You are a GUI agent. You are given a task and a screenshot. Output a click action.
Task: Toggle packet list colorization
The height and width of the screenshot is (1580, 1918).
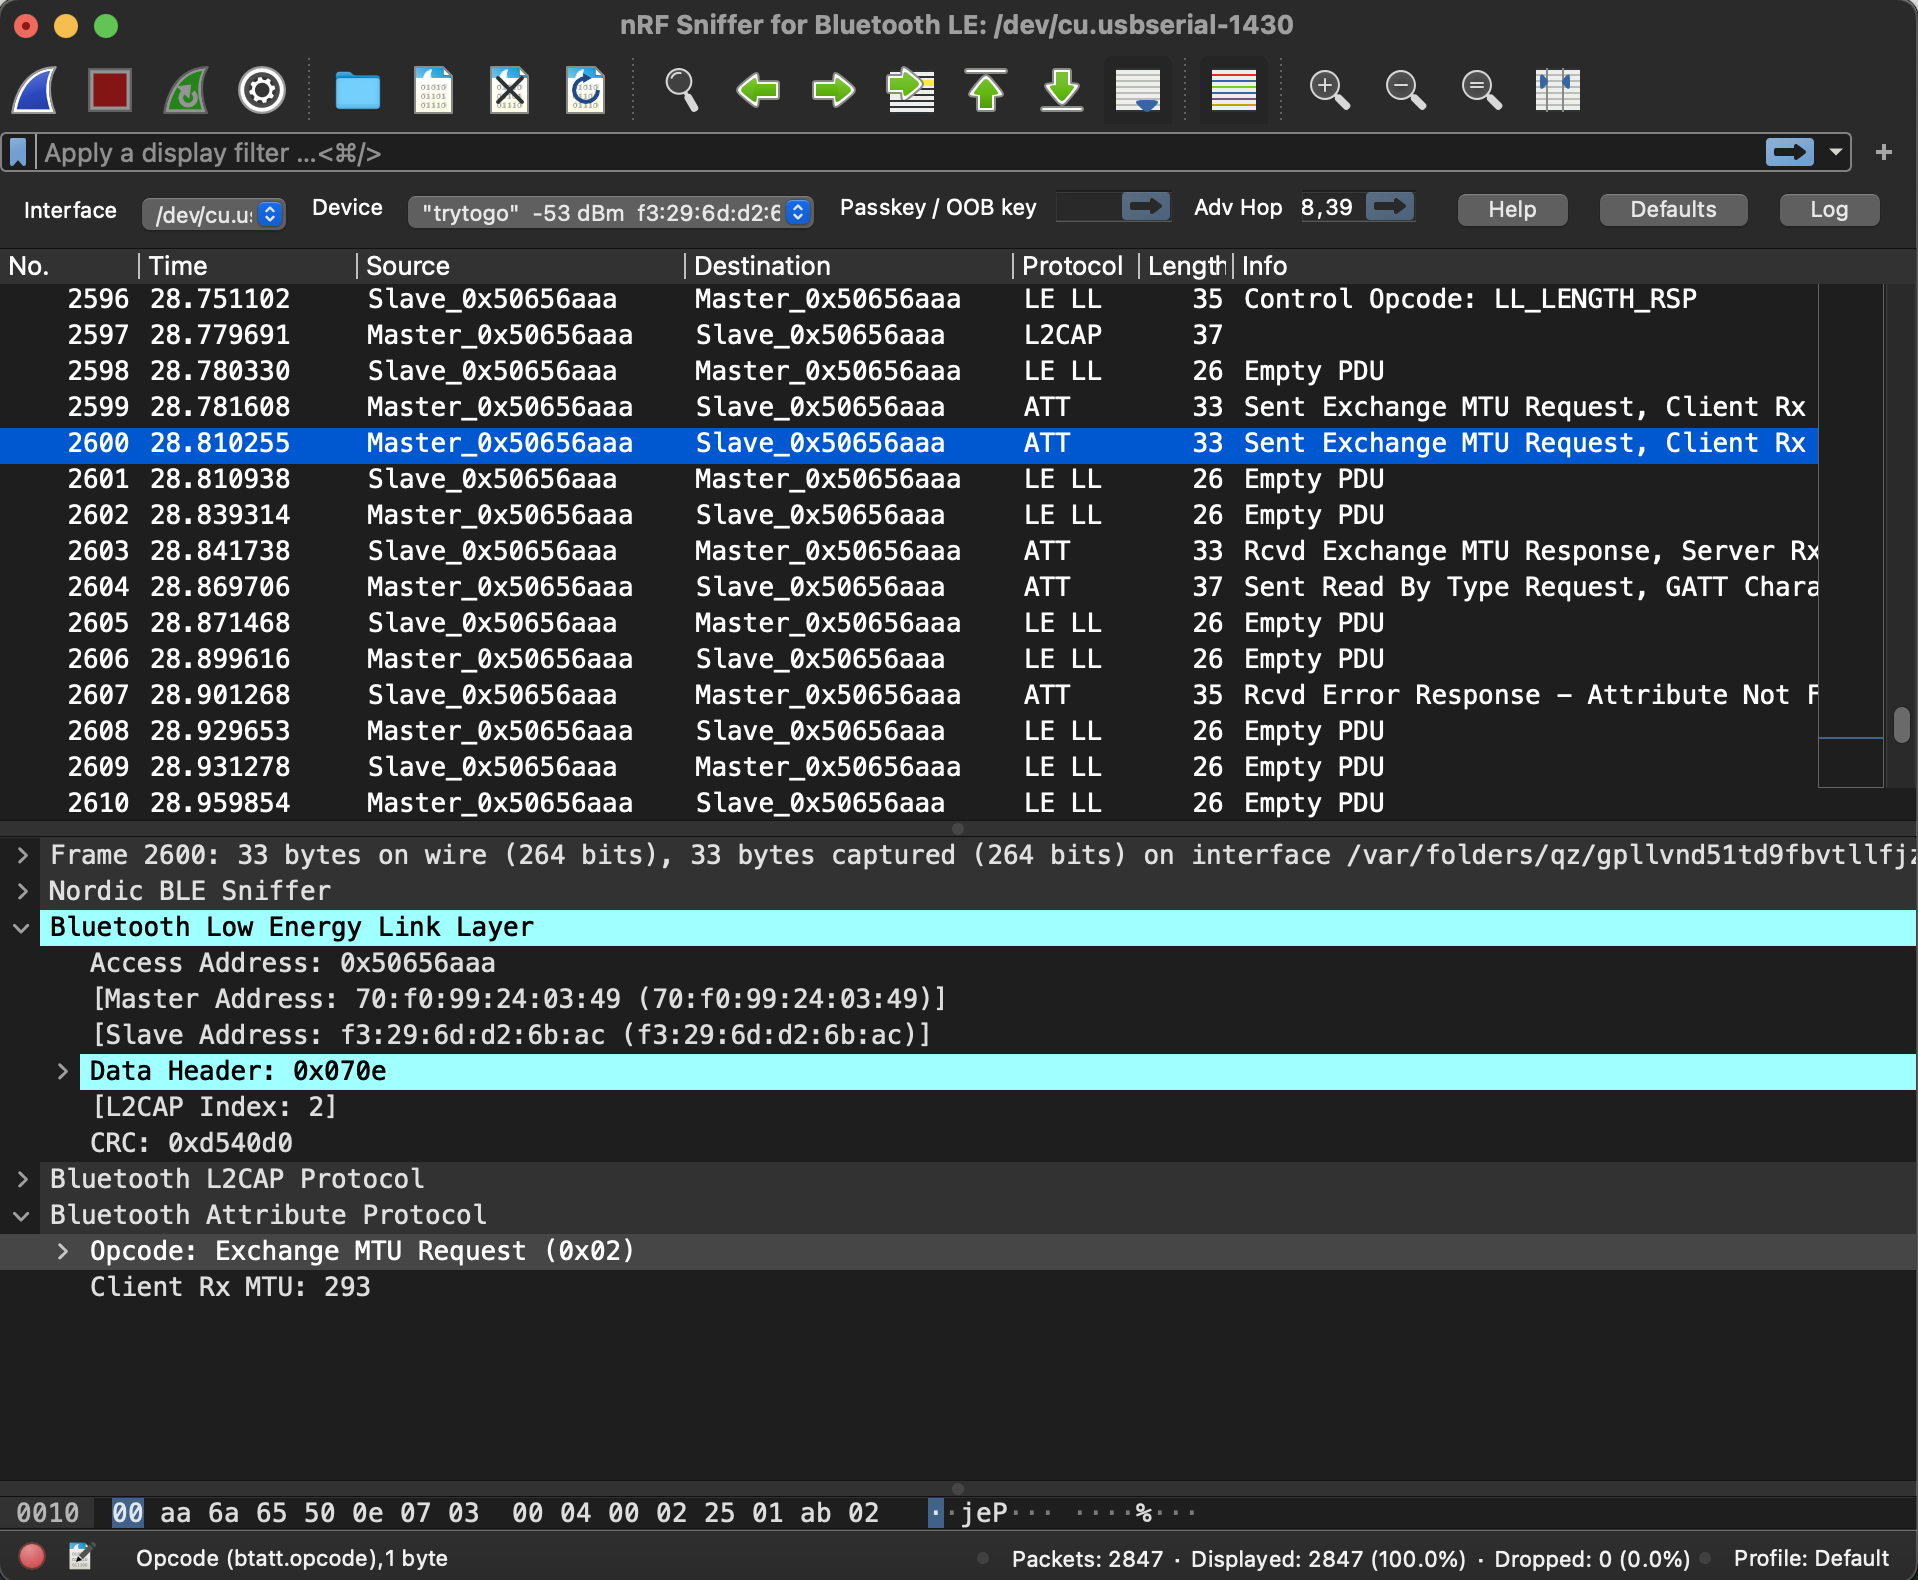point(1233,90)
